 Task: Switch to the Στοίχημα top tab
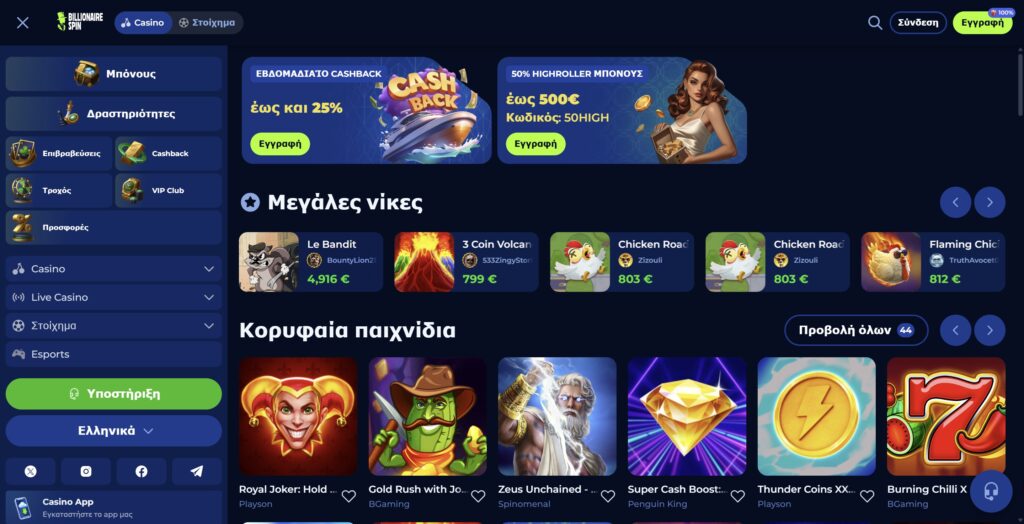click(x=208, y=23)
